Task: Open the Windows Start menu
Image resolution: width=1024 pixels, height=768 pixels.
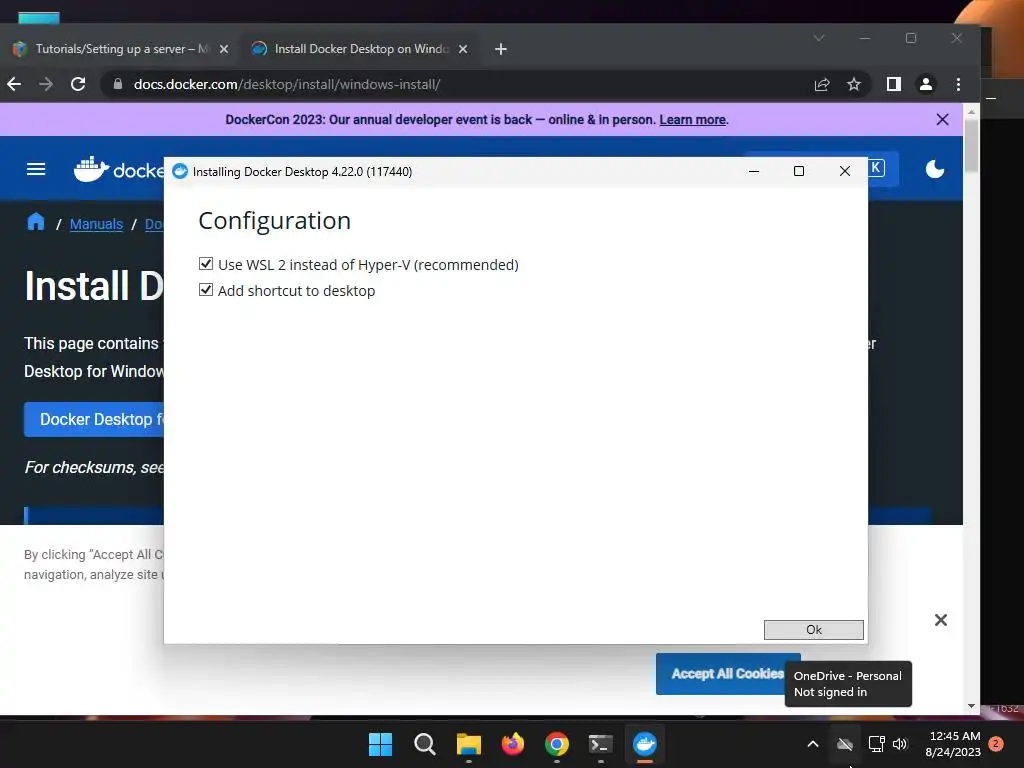Action: coord(381,744)
